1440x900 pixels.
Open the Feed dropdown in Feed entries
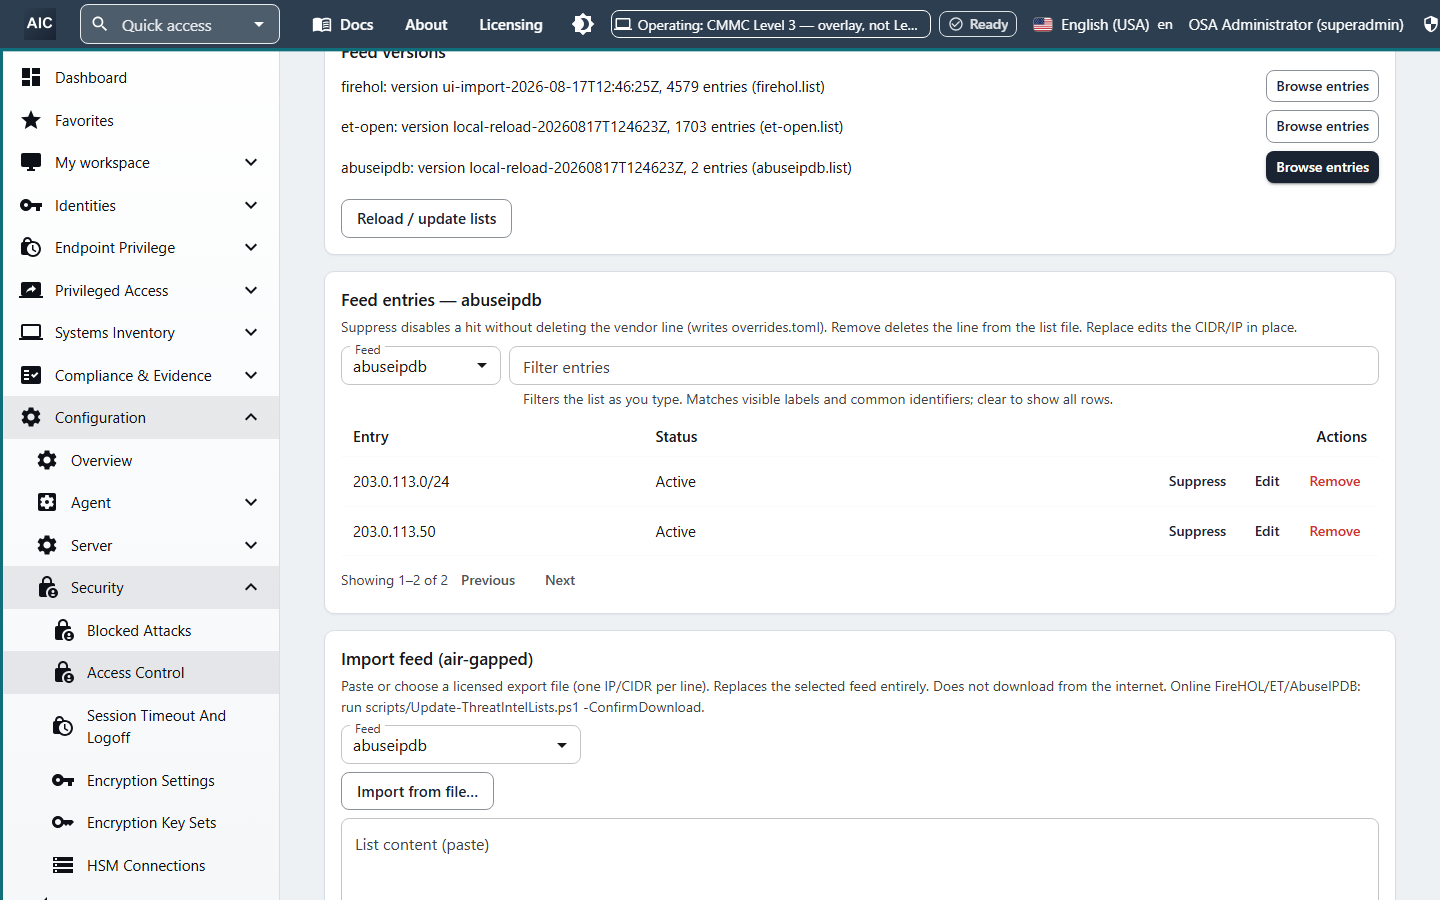point(421,365)
